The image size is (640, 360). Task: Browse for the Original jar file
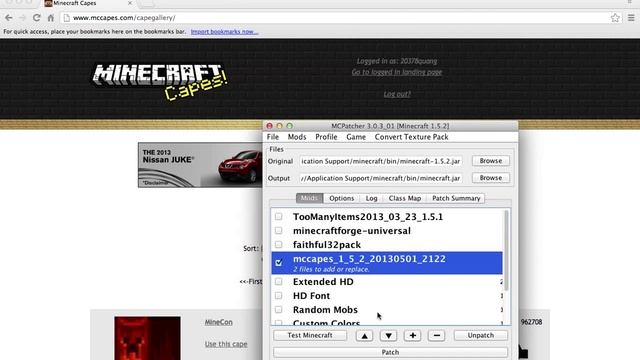[x=491, y=161]
